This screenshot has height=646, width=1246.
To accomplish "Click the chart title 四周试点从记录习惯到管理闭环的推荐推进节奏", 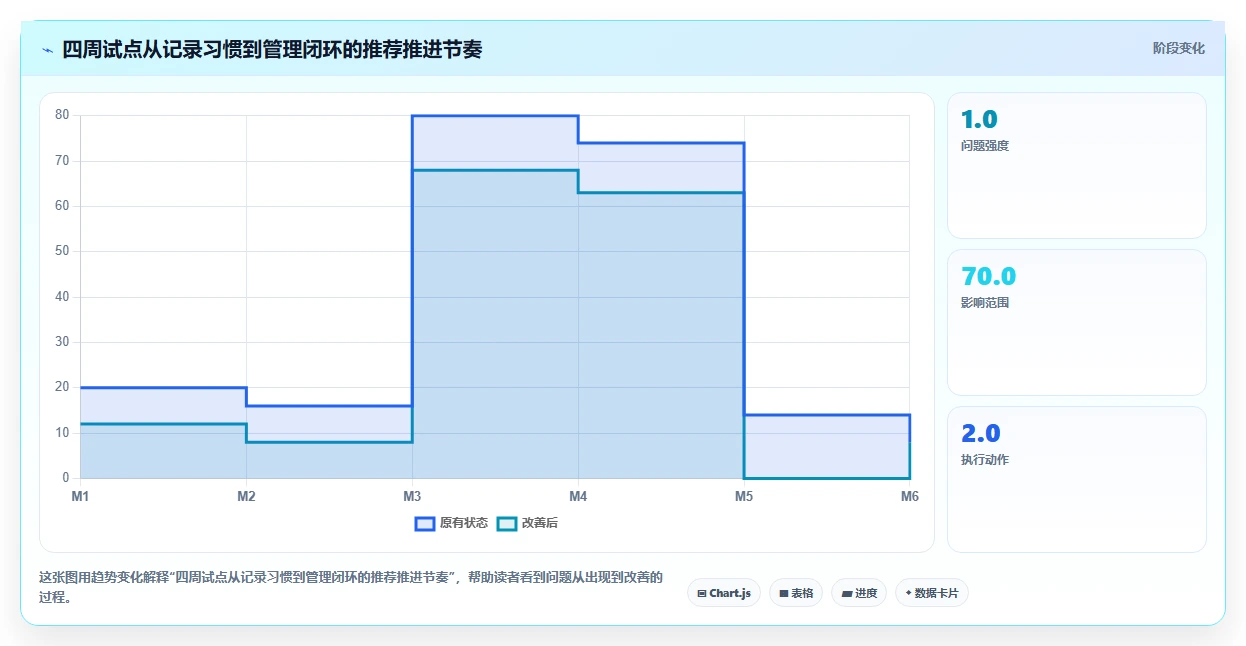I will pyautogui.click(x=272, y=49).
